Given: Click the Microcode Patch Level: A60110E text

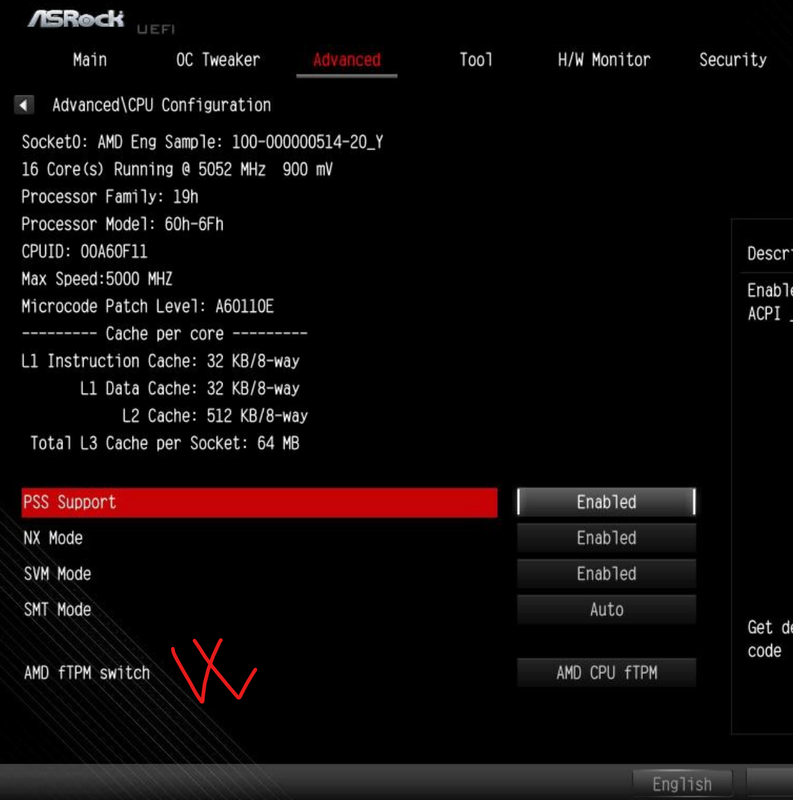Looking at the screenshot, I should point(147,307).
